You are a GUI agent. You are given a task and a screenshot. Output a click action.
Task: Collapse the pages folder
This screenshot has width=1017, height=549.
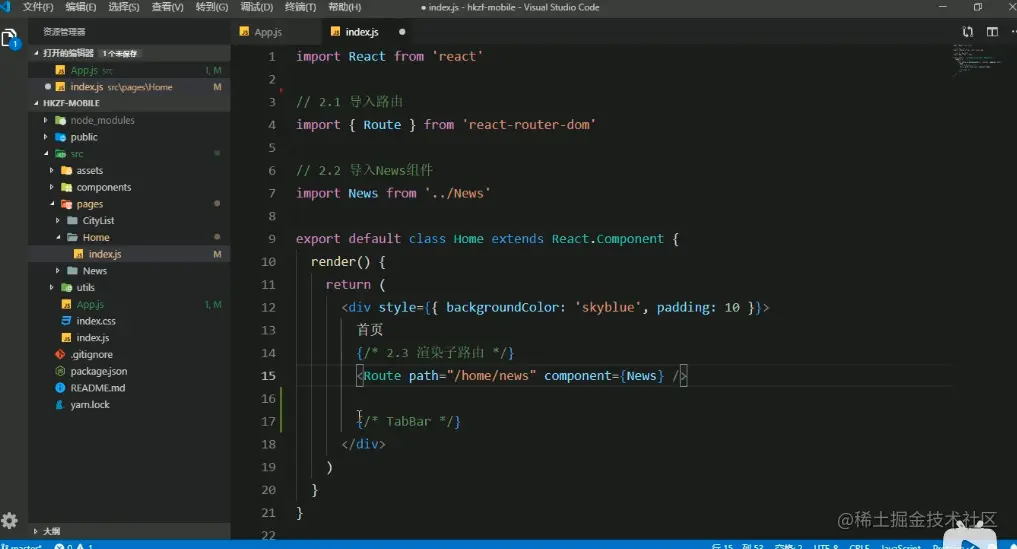tap(51, 204)
